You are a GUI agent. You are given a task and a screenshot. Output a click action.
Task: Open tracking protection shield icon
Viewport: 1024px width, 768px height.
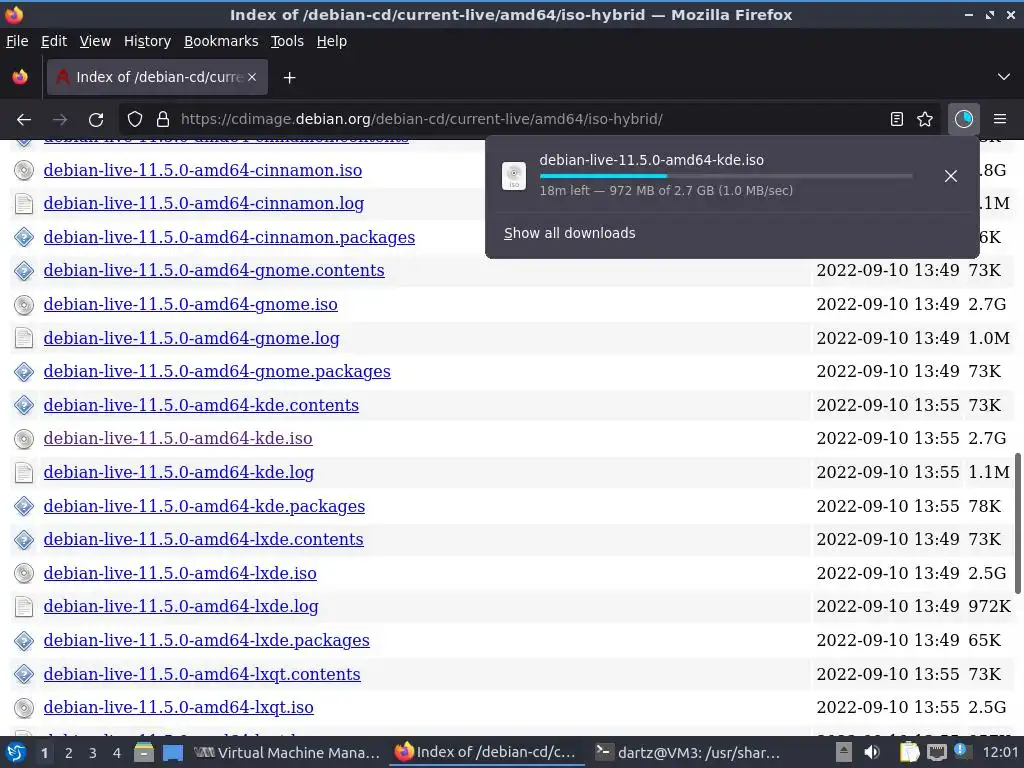(x=135, y=120)
